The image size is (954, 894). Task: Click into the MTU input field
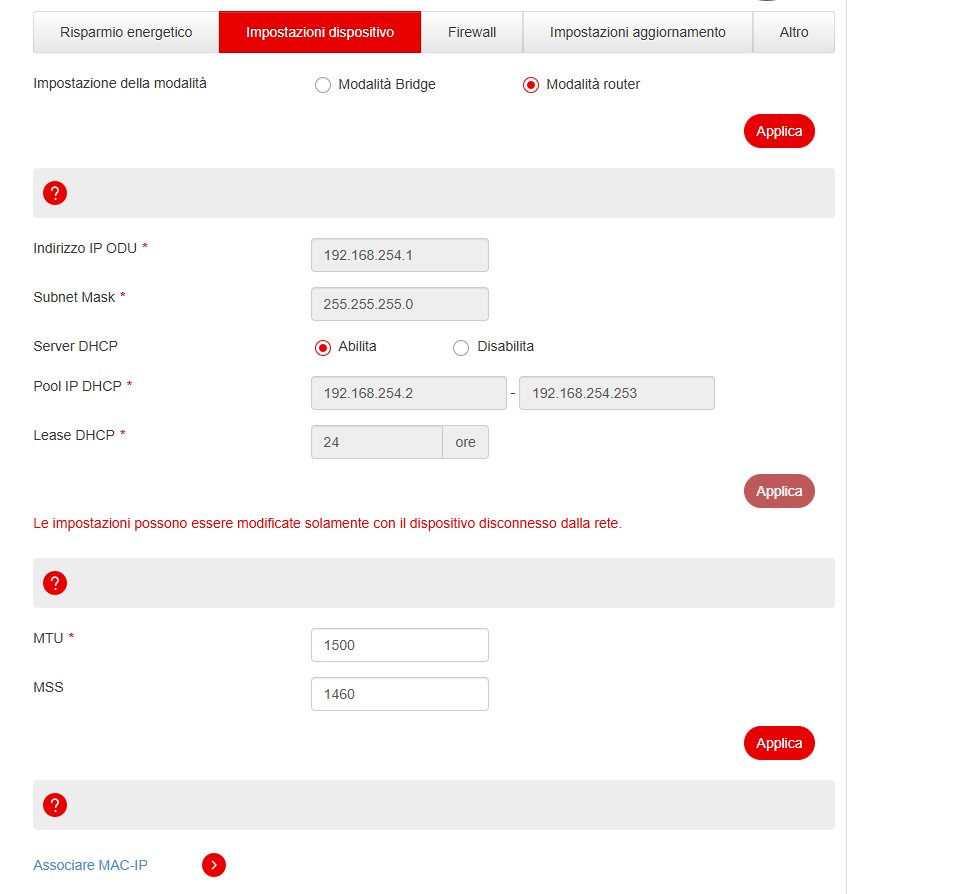(399, 645)
